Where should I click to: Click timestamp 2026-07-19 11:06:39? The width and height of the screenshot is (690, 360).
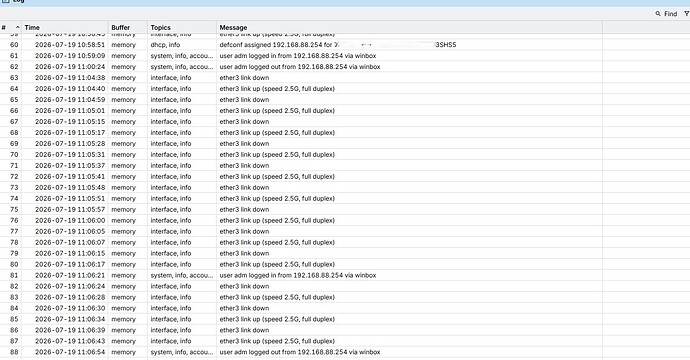[70, 330]
